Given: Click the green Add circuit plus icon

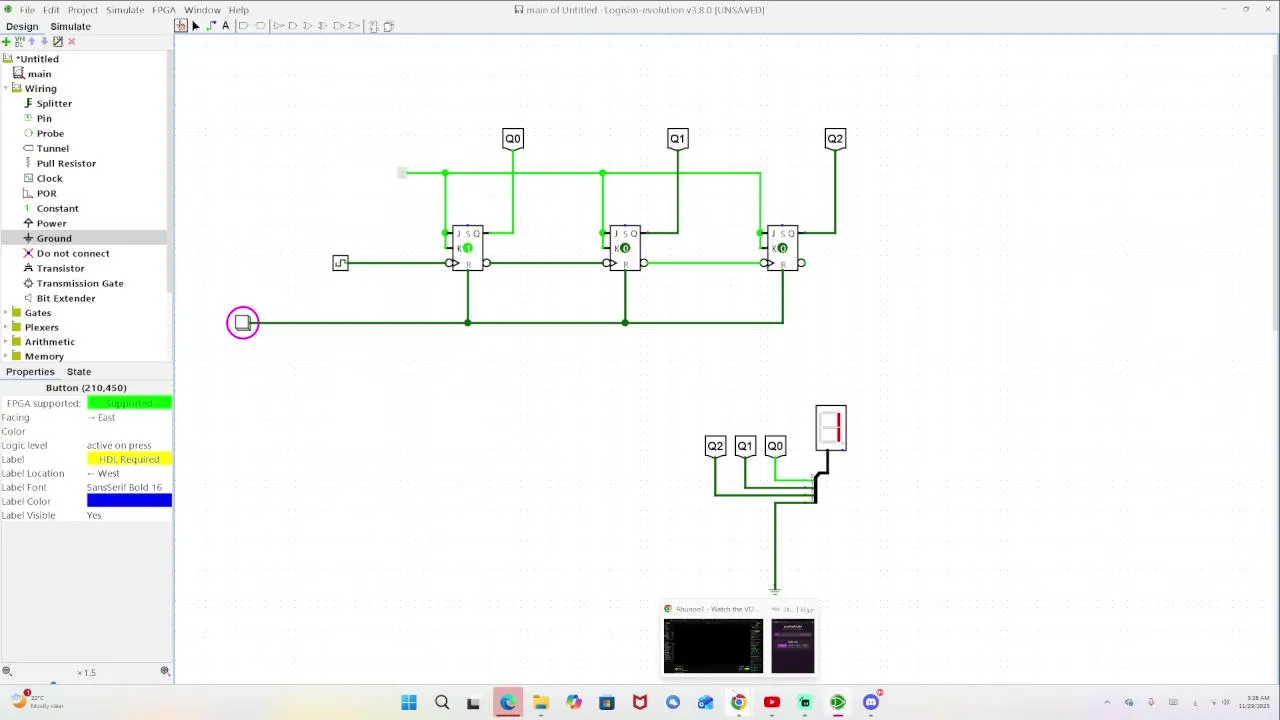Looking at the screenshot, I should tap(6, 41).
